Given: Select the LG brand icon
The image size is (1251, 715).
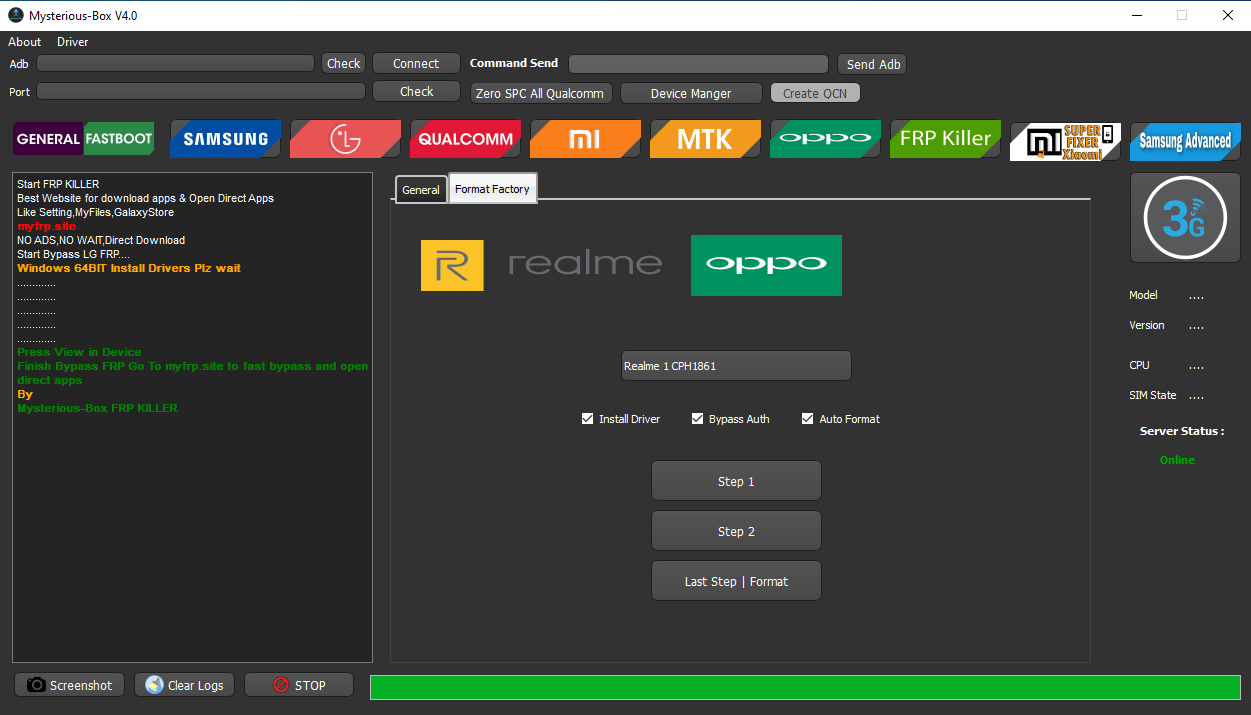Looking at the screenshot, I should (x=345, y=139).
